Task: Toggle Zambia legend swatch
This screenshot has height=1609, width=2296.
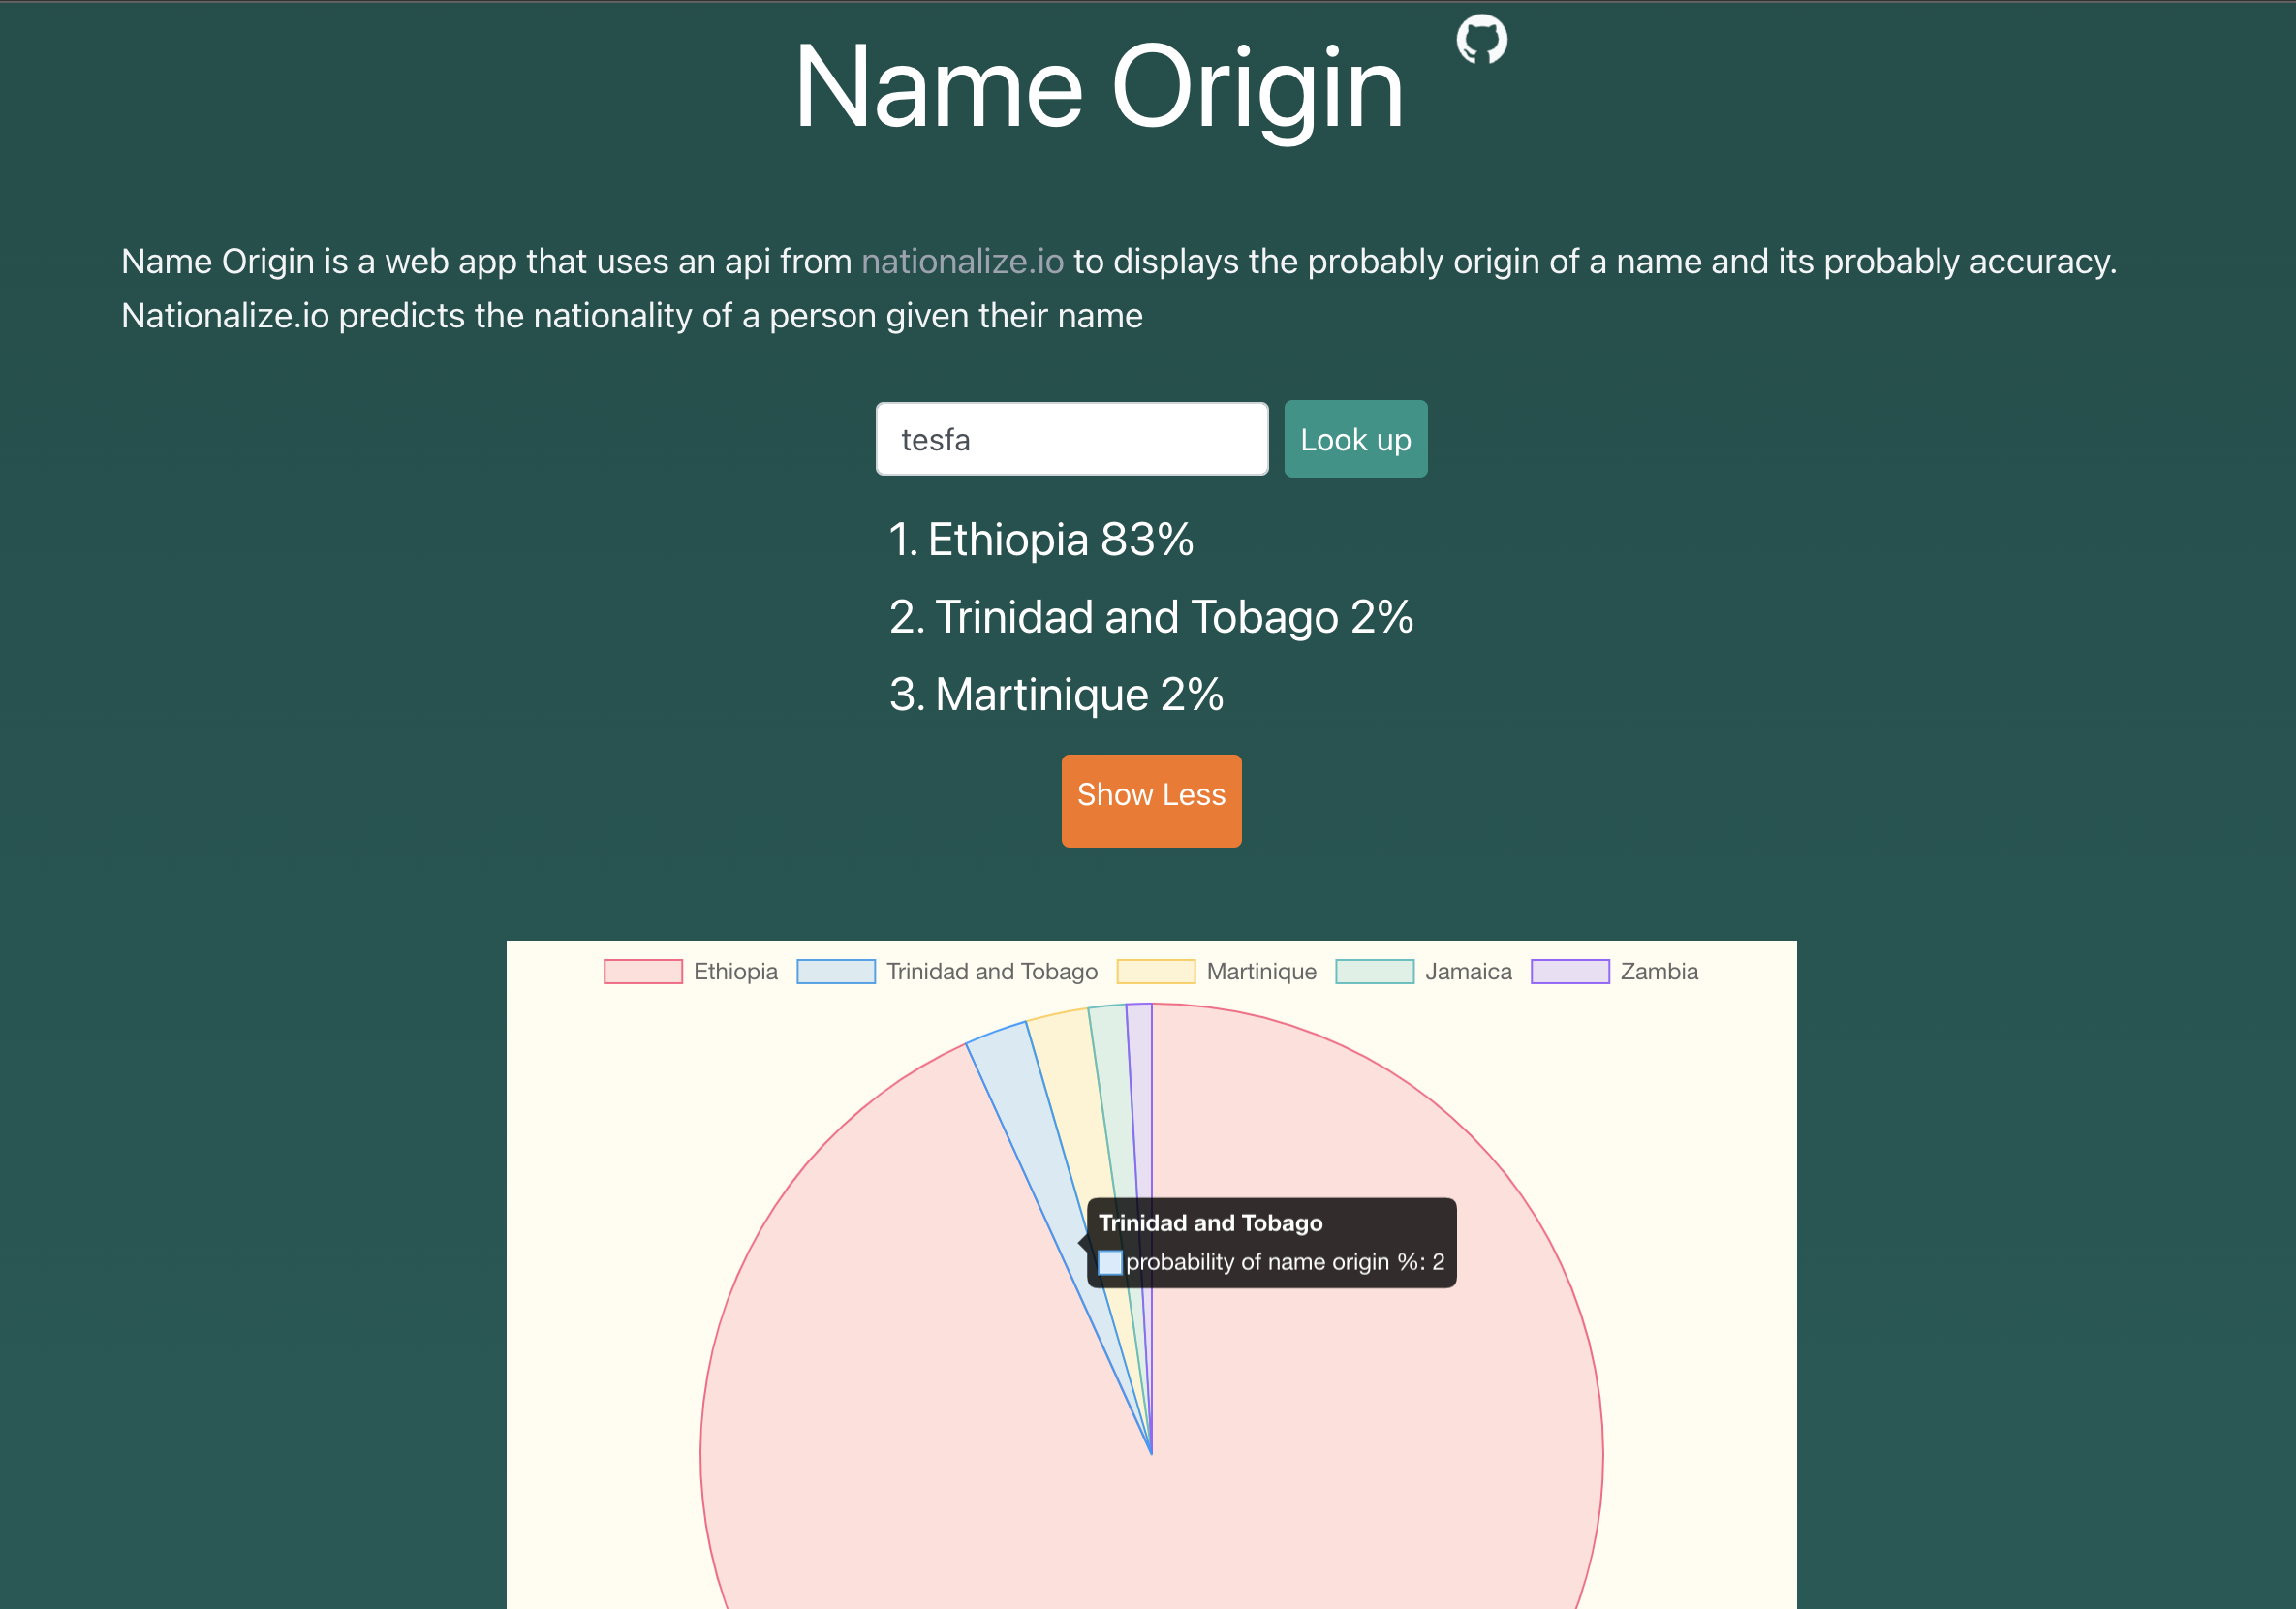Action: click(x=1570, y=971)
